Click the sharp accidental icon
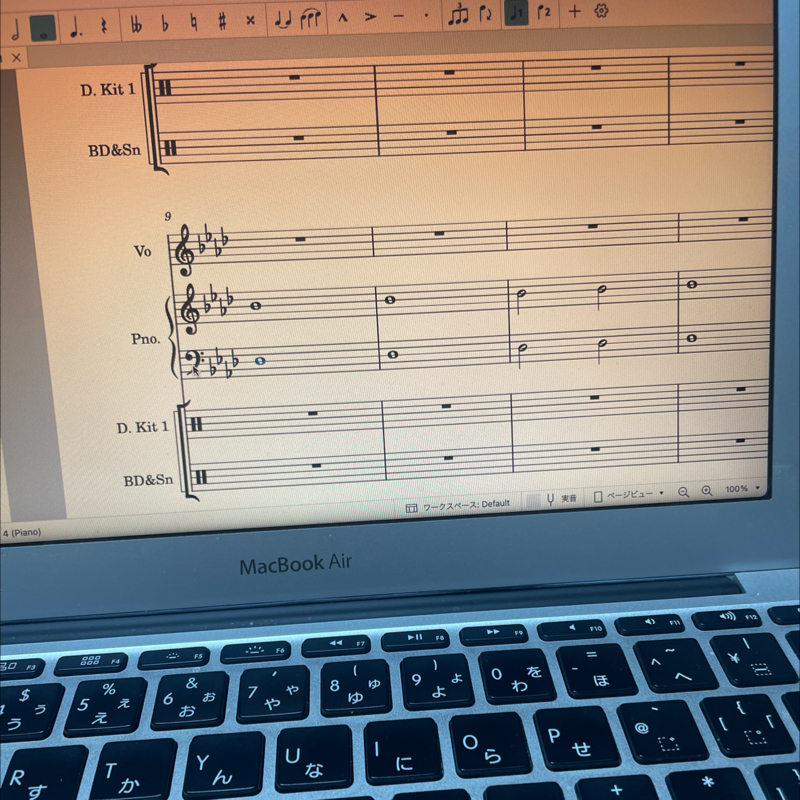This screenshot has height=800, width=800. (x=222, y=20)
